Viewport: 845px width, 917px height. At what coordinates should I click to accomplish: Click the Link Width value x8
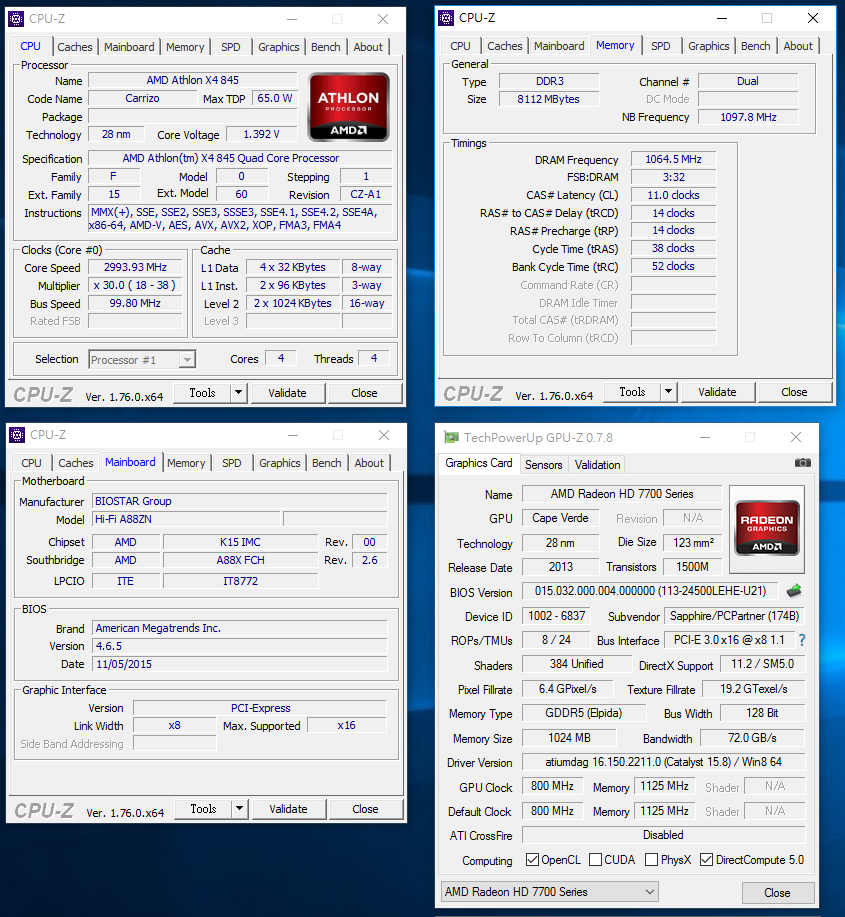click(174, 725)
